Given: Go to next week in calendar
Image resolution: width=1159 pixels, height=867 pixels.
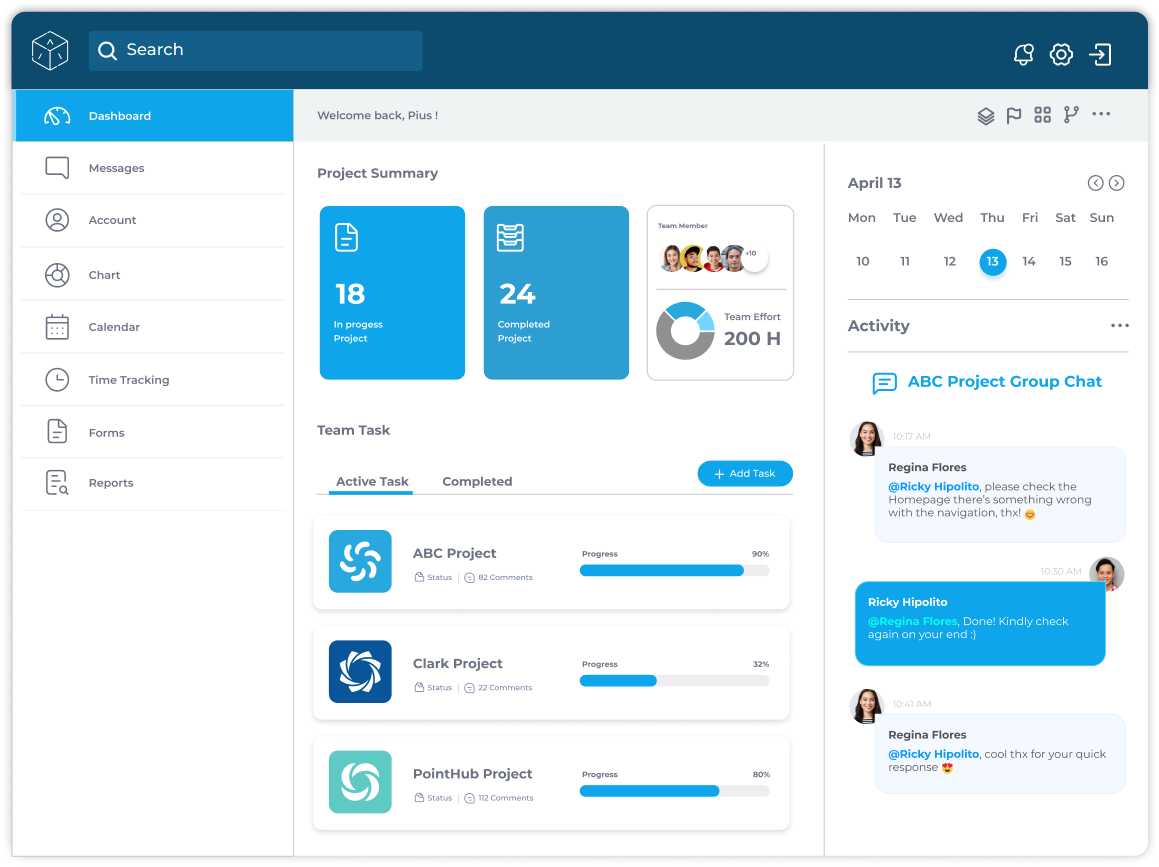Looking at the screenshot, I should pyautogui.click(x=1117, y=183).
